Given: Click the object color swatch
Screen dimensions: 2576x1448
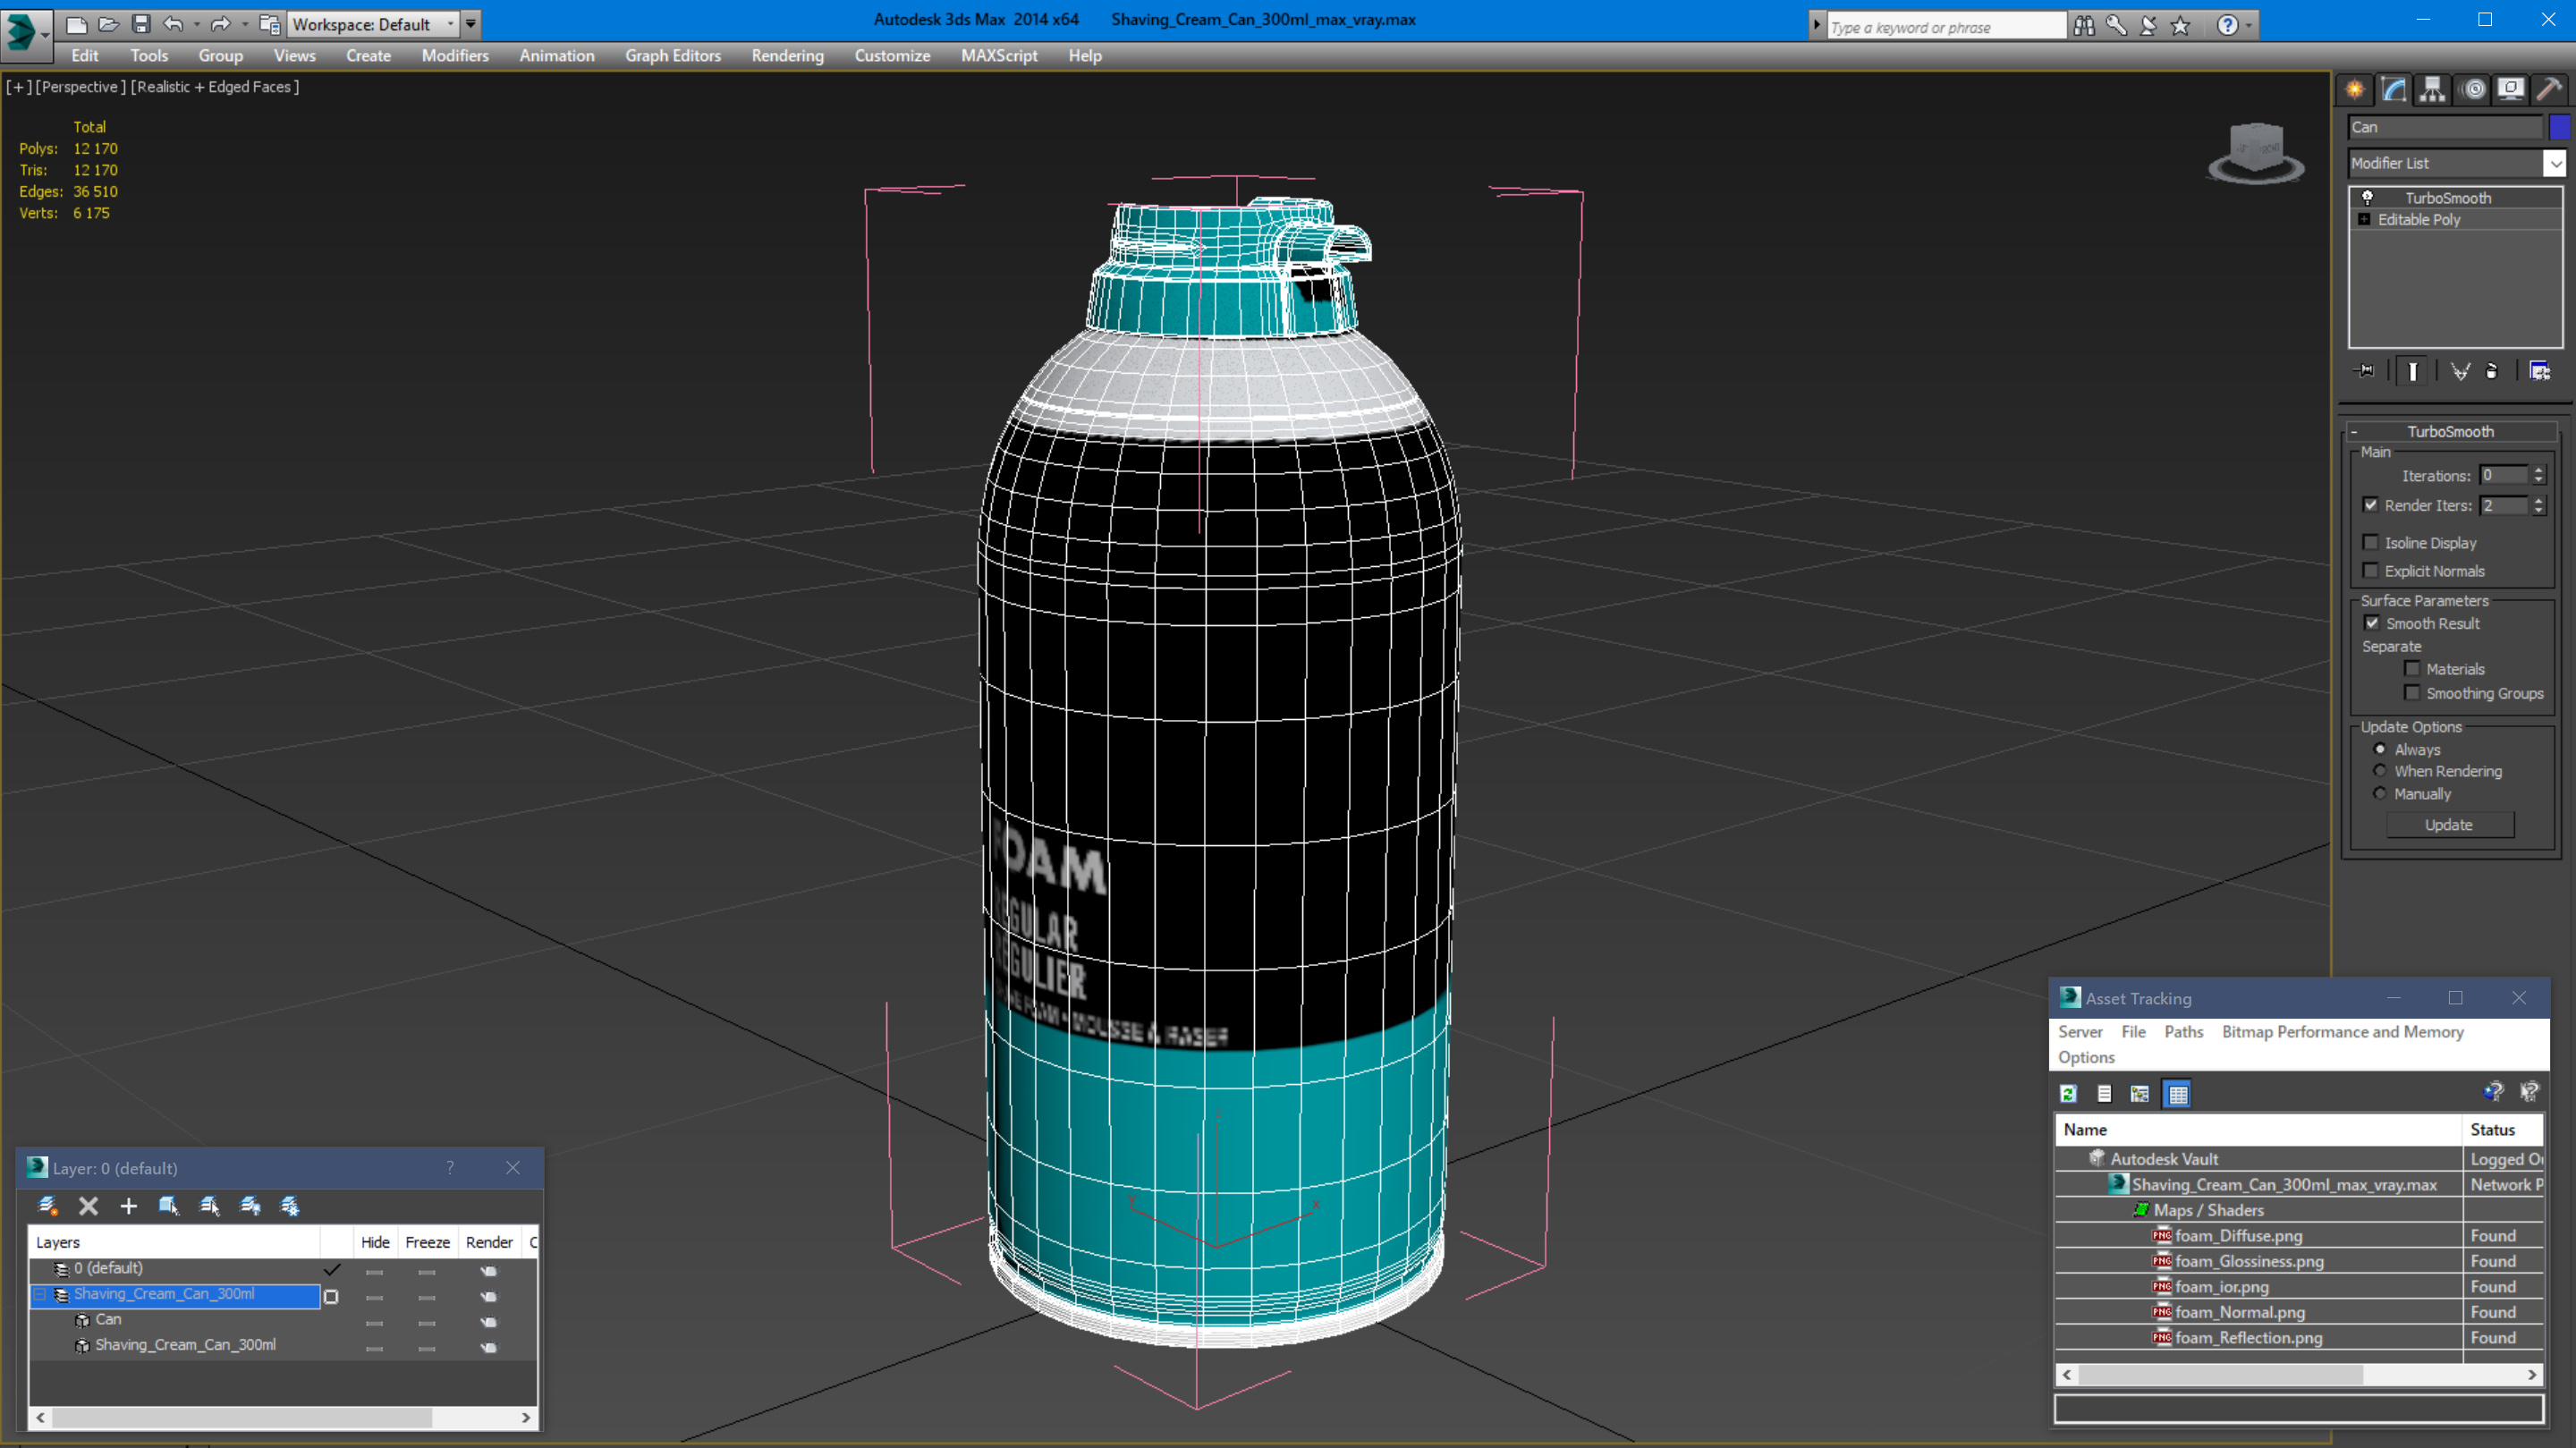Looking at the screenshot, I should (x=2559, y=127).
